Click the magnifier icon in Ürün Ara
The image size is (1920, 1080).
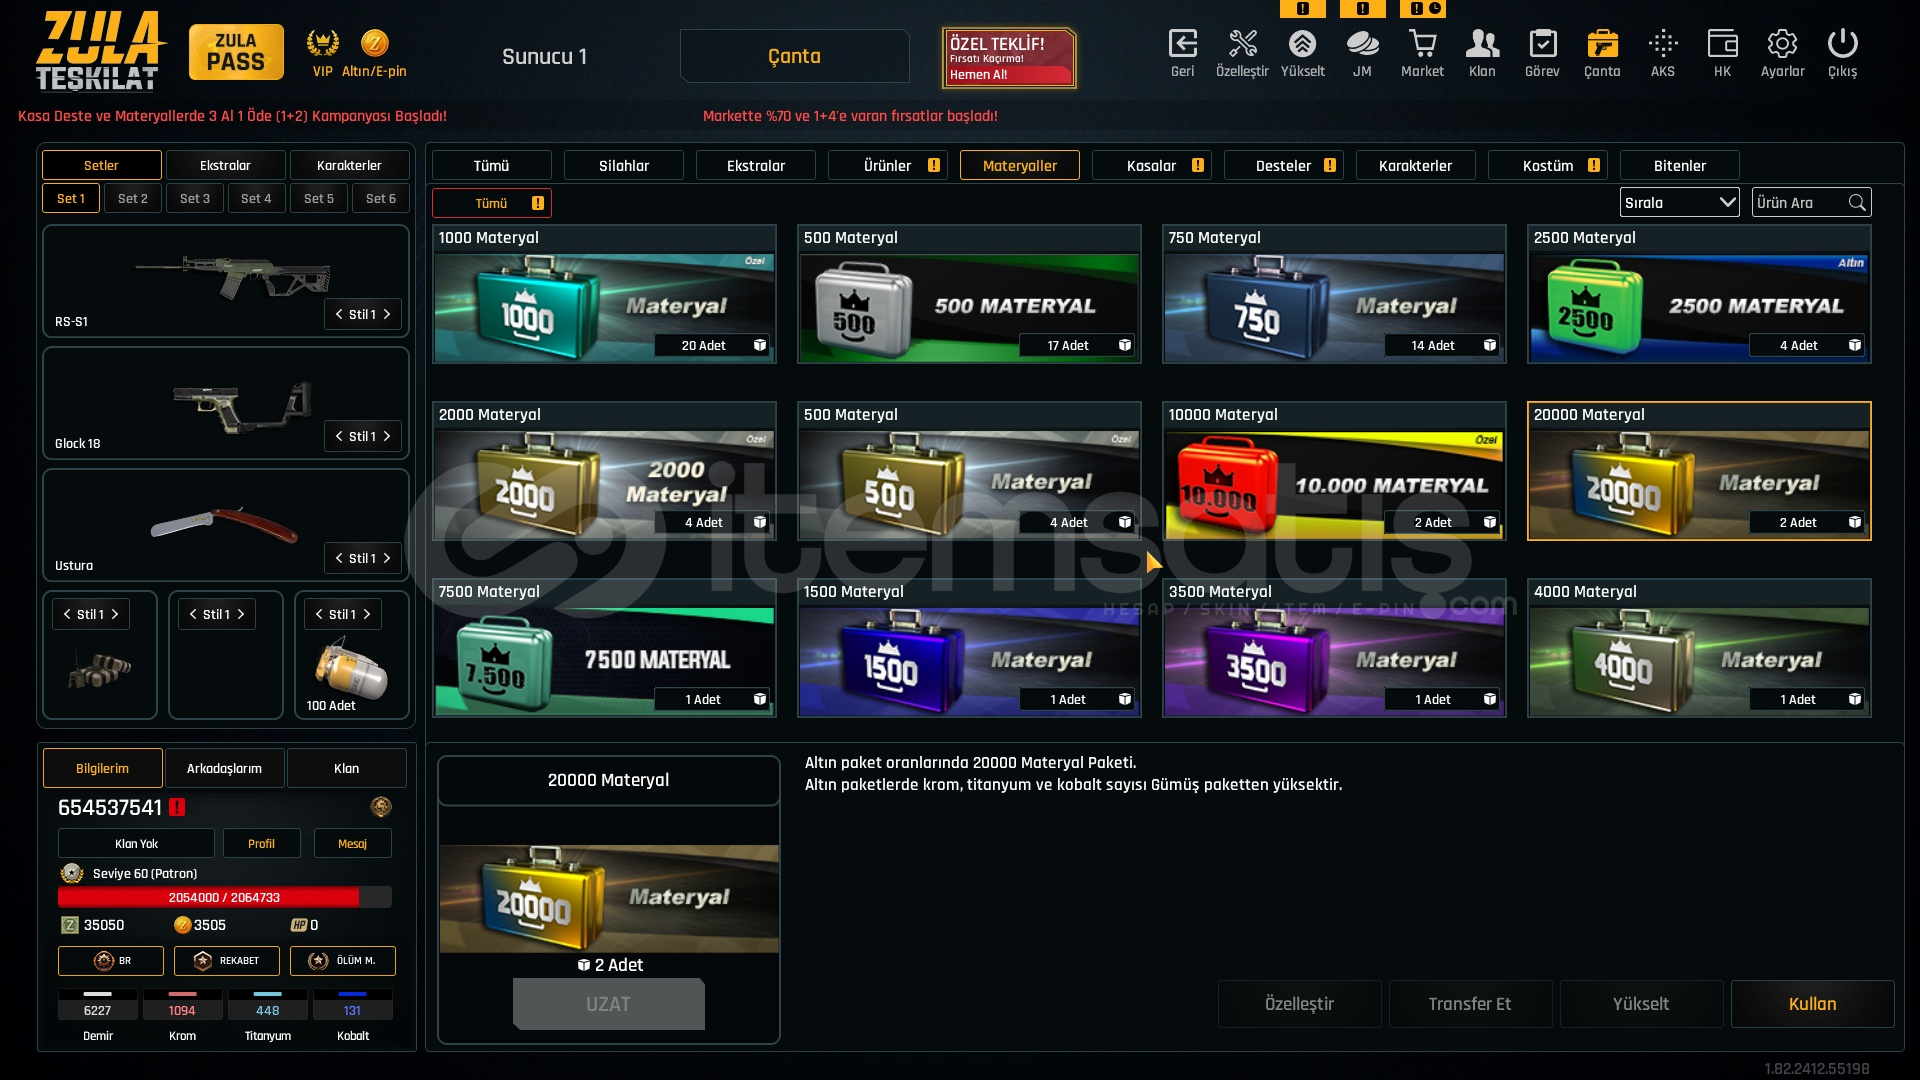point(1857,203)
